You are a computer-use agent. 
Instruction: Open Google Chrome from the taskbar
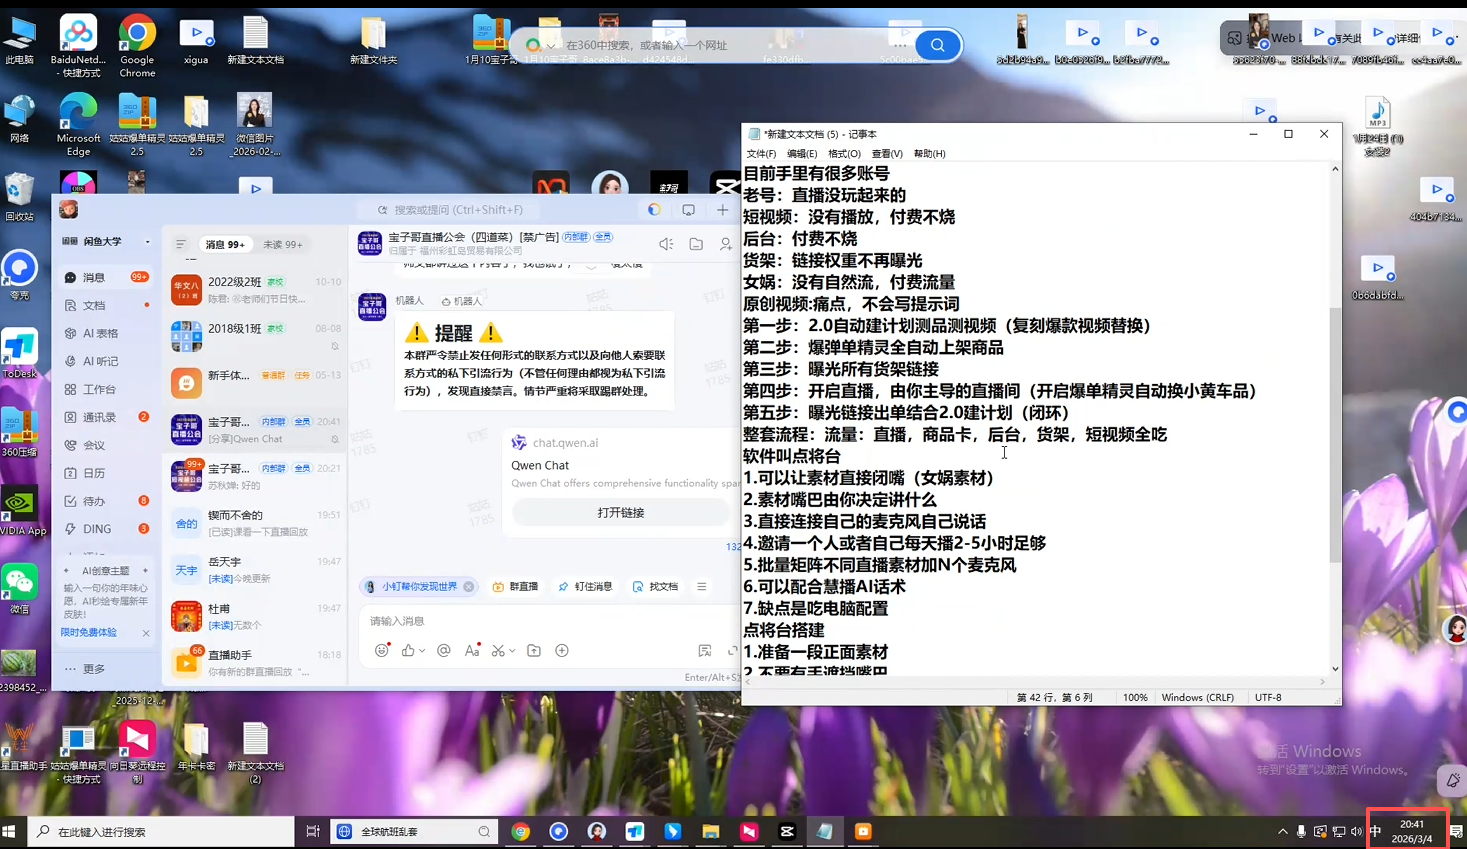(521, 832)
